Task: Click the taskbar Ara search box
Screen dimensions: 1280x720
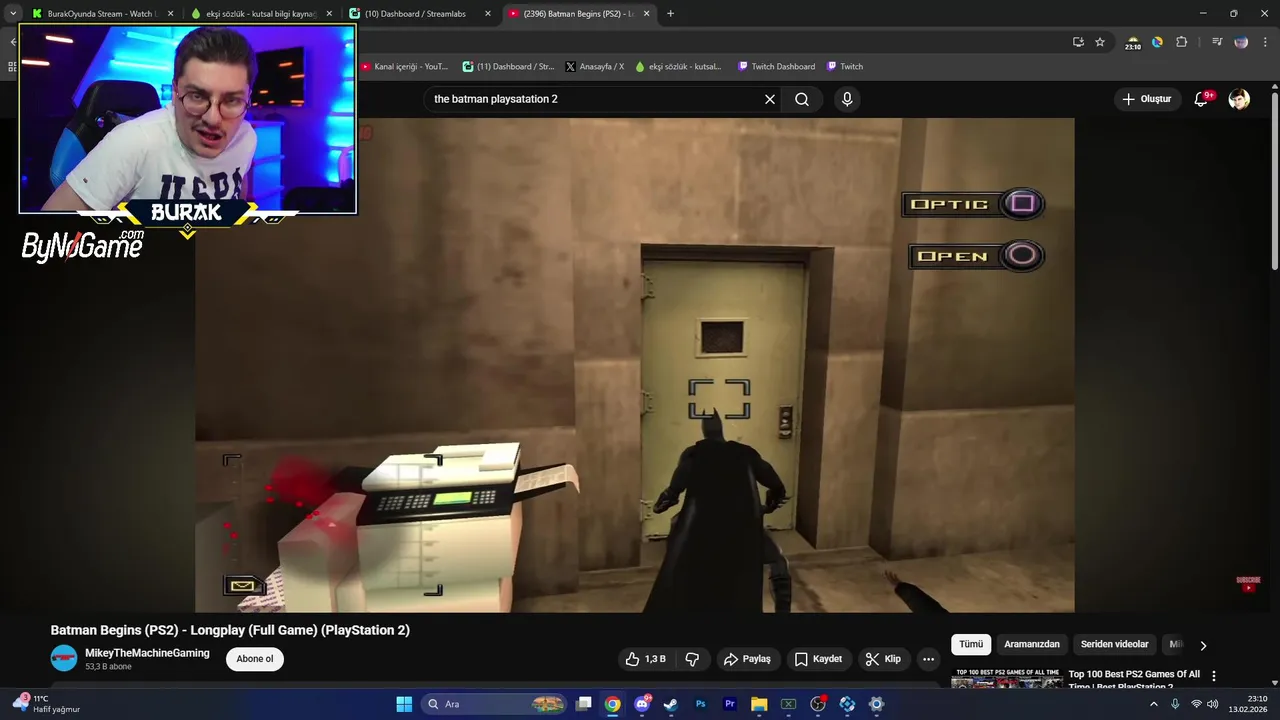Action: 495,704
